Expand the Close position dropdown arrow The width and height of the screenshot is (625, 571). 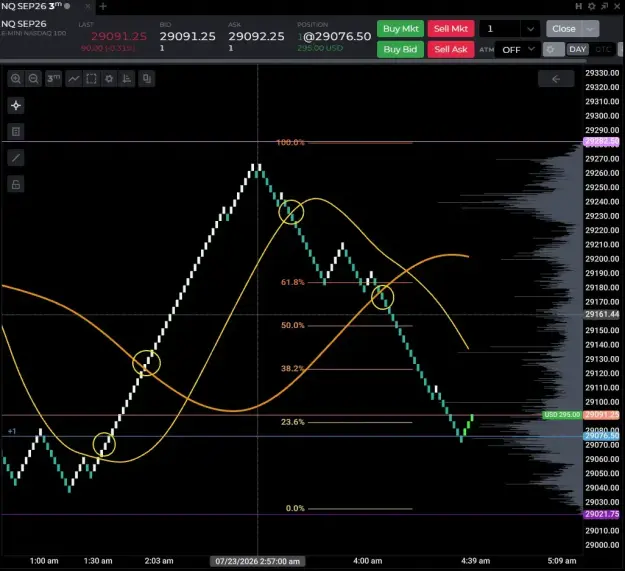pyautogui.click(x=590, y=29)
